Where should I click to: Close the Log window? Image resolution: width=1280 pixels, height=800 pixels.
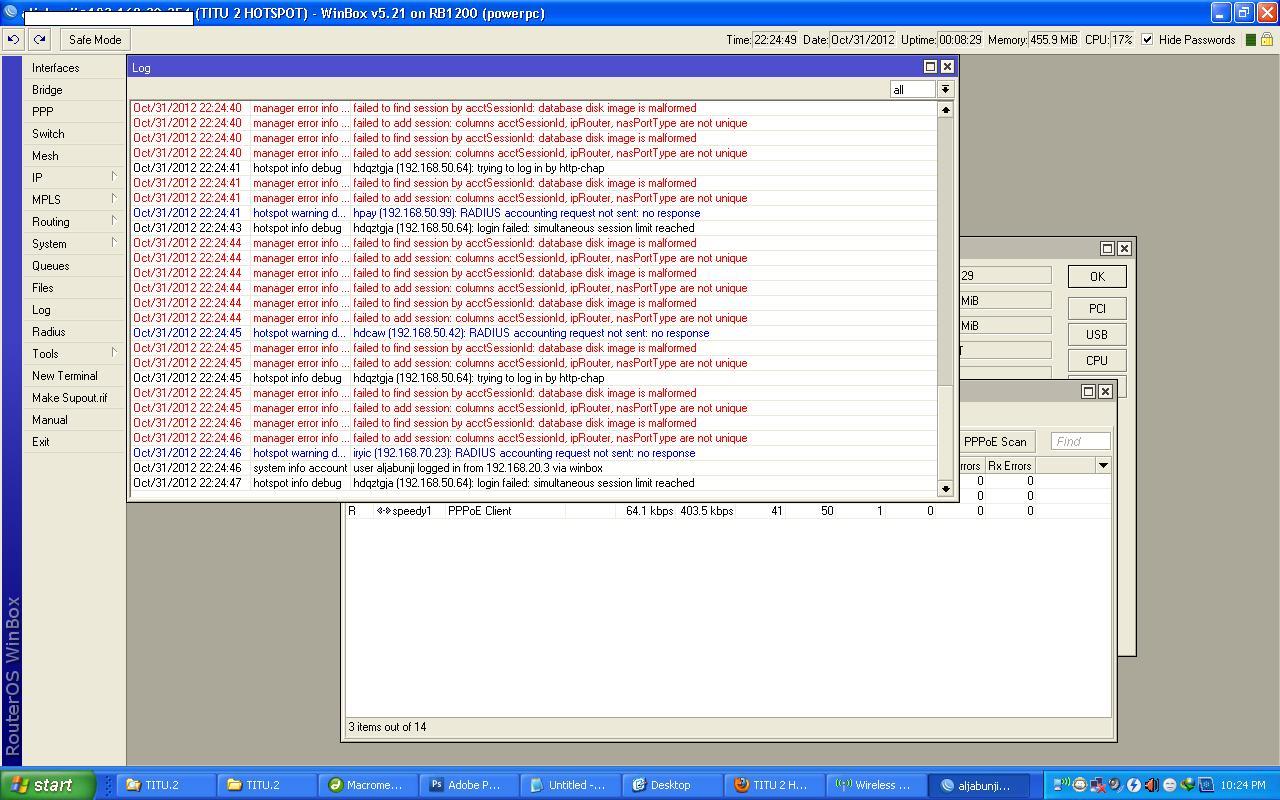point(947,67)
